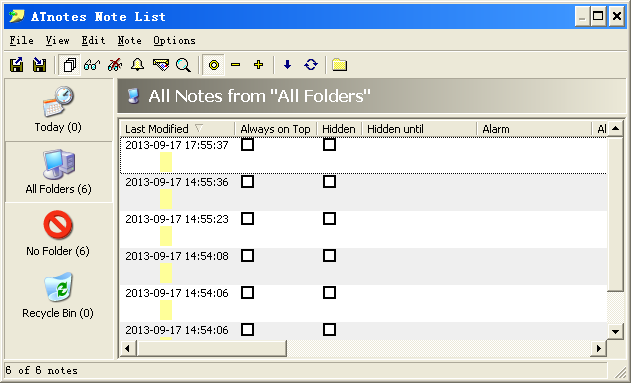The image size is (631, 383).
Task: Click yellow color swatch of 14:55:36 note
Action: (166, 199)
